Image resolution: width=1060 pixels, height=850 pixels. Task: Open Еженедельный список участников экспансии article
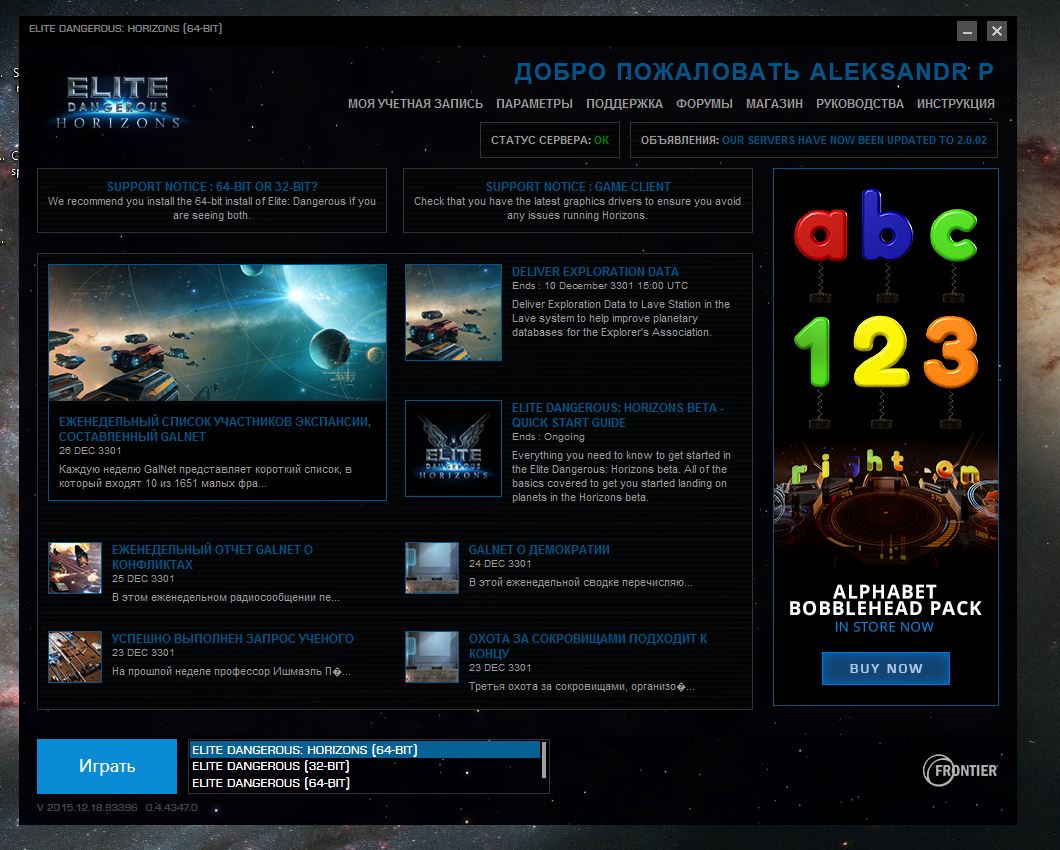click(x=214, y=429)
